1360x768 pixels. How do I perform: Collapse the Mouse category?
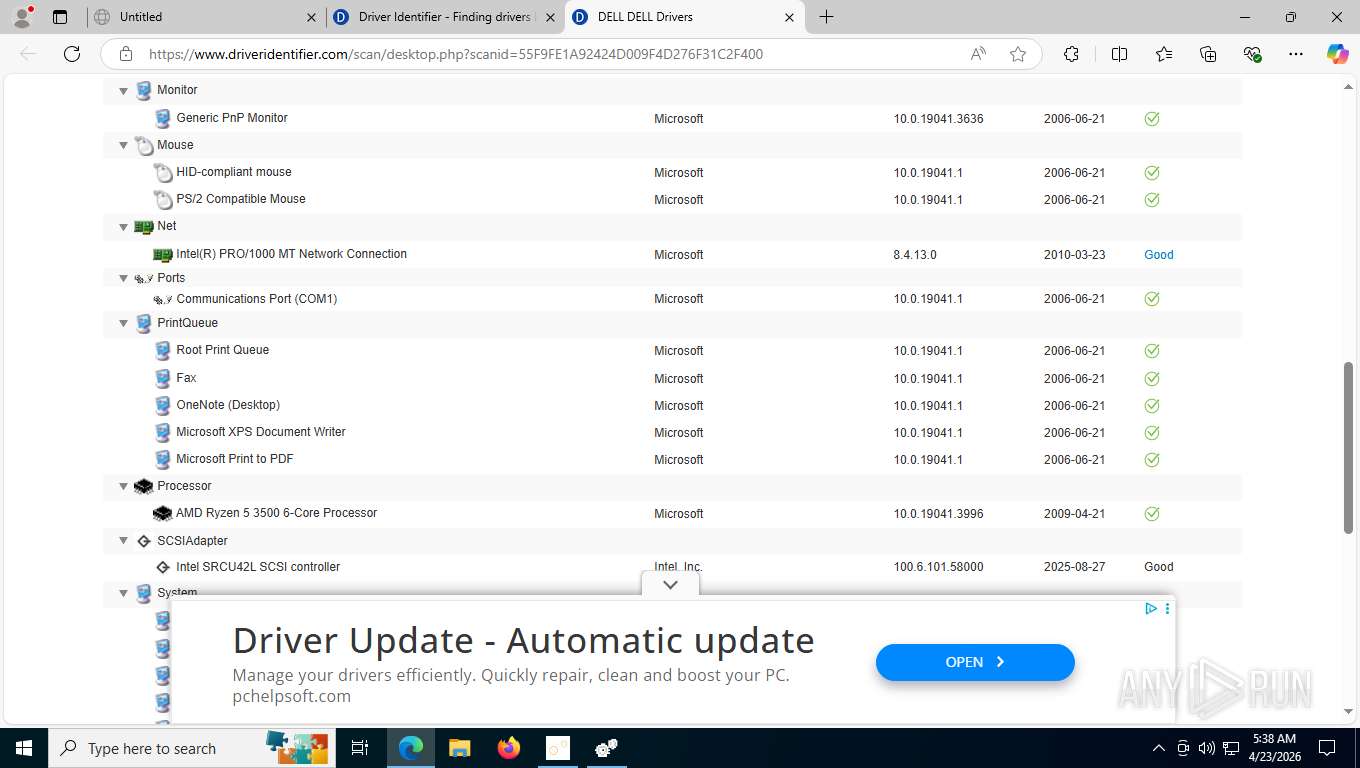click(x=124, y=145)
